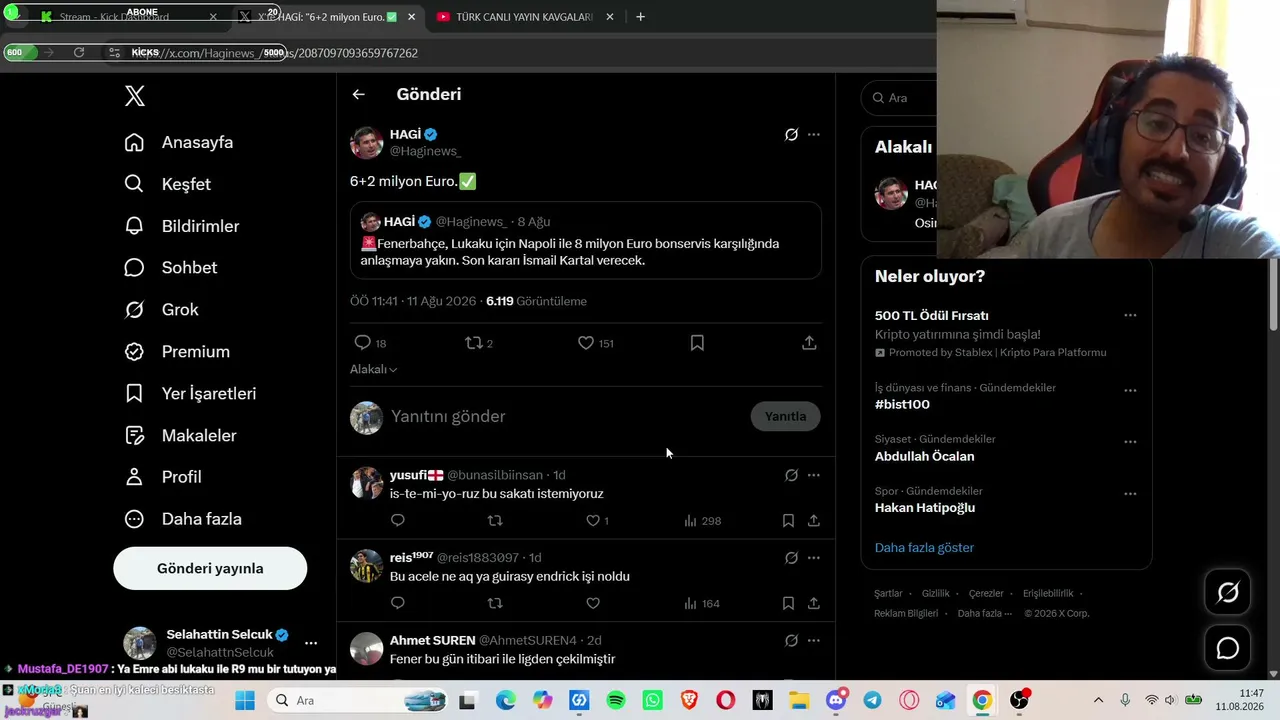Image resolution: width=1280 pixels, height=720 pixels.
Task: Open more options on HAGİ's main post
Action: point(814,134)
